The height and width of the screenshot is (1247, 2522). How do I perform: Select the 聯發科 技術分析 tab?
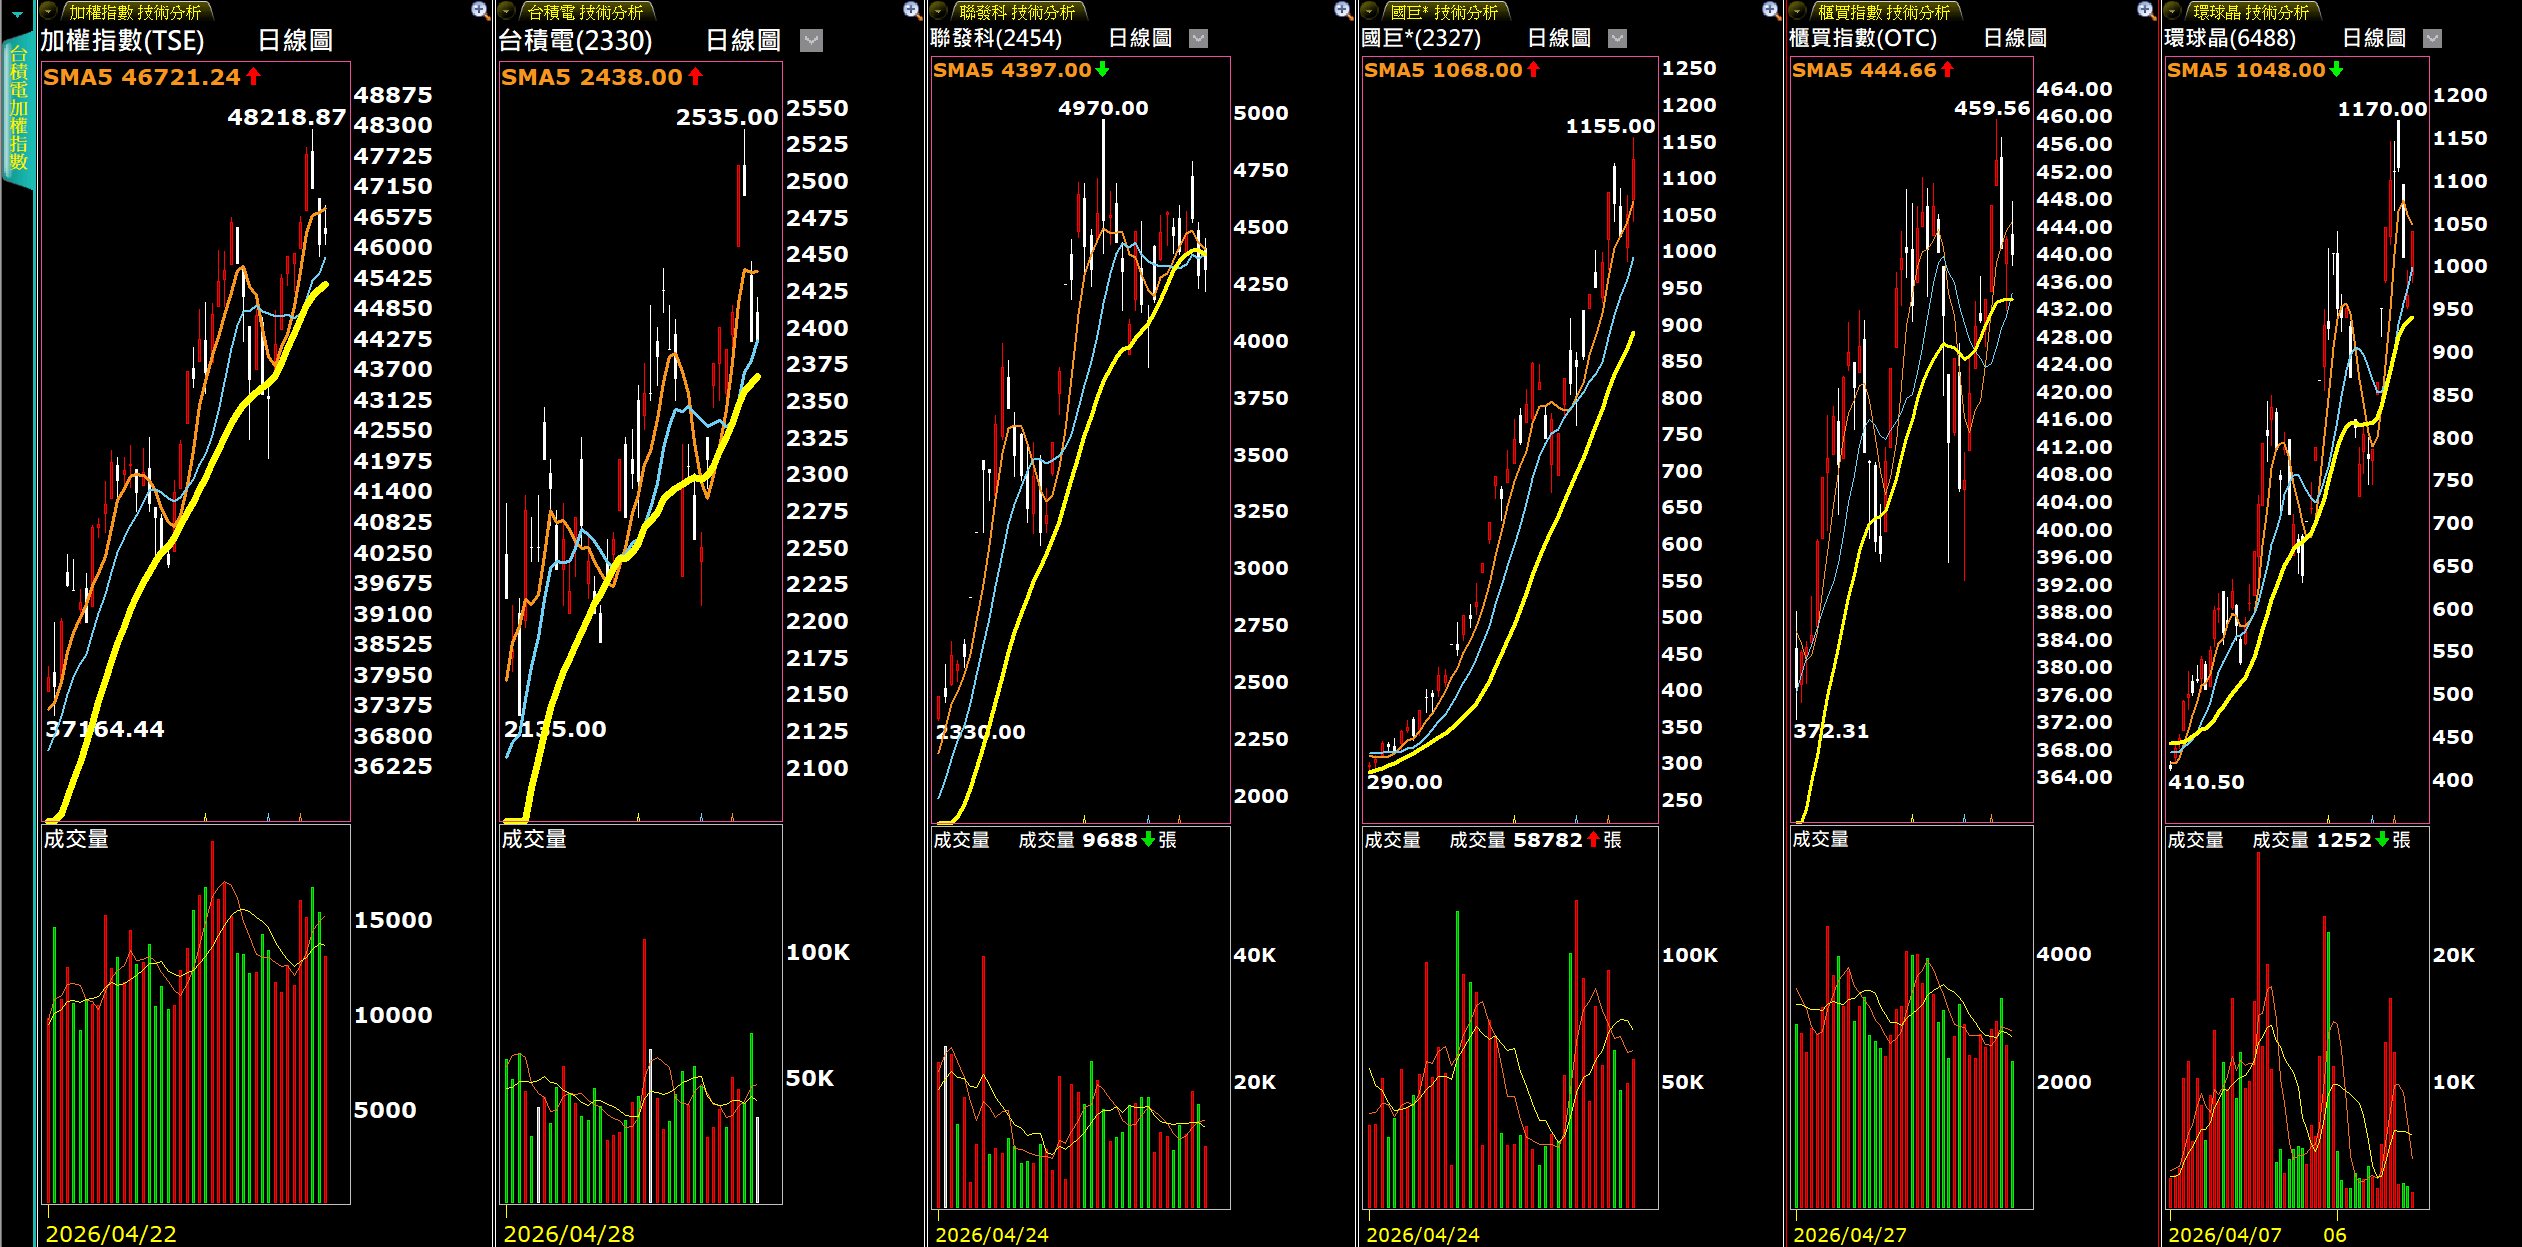click(1017, 12)
